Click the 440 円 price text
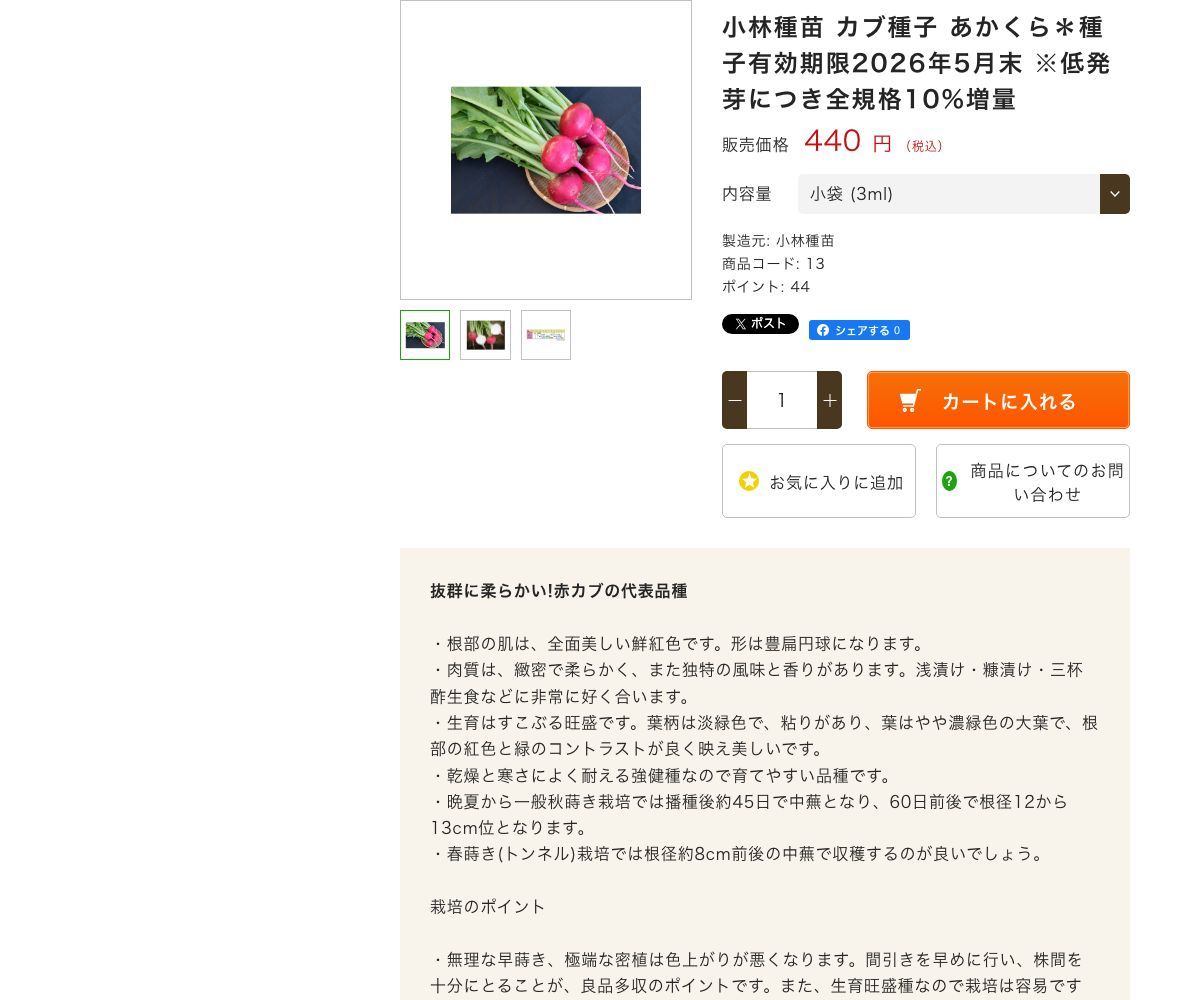Screen dimensions: 1200x1000 pos(847,142)
